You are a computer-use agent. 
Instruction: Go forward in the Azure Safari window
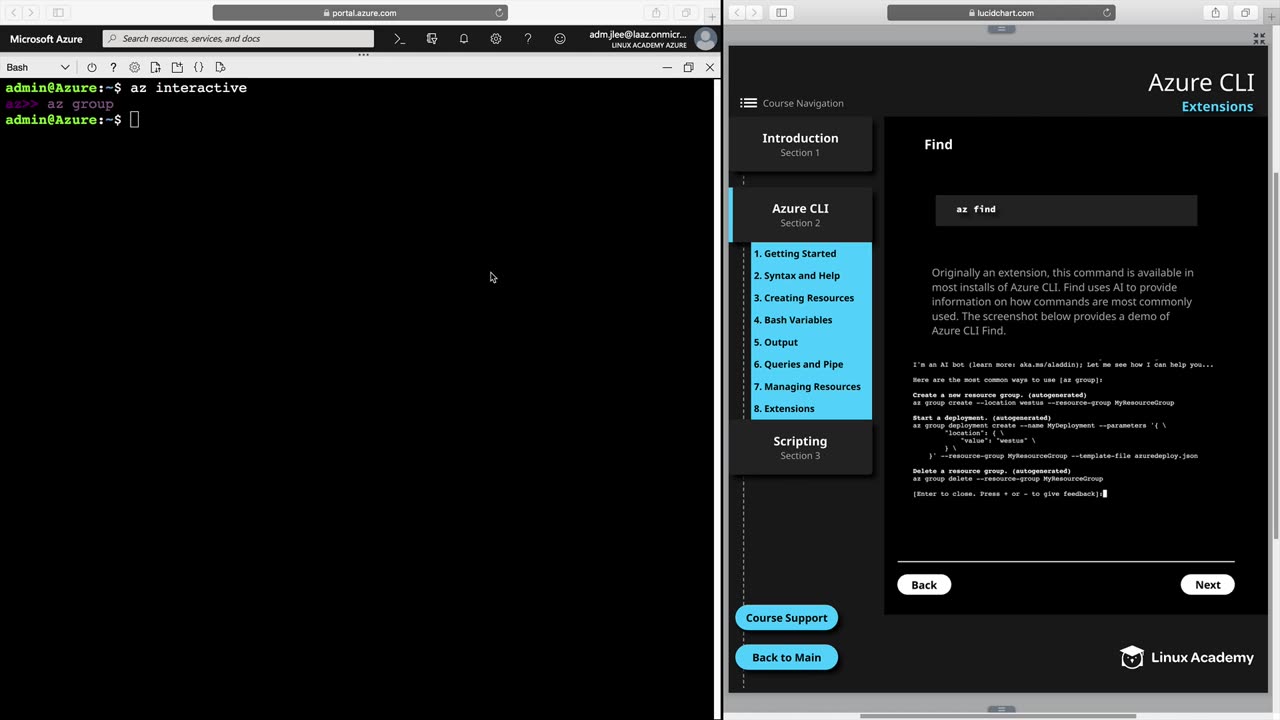point(31,13)
